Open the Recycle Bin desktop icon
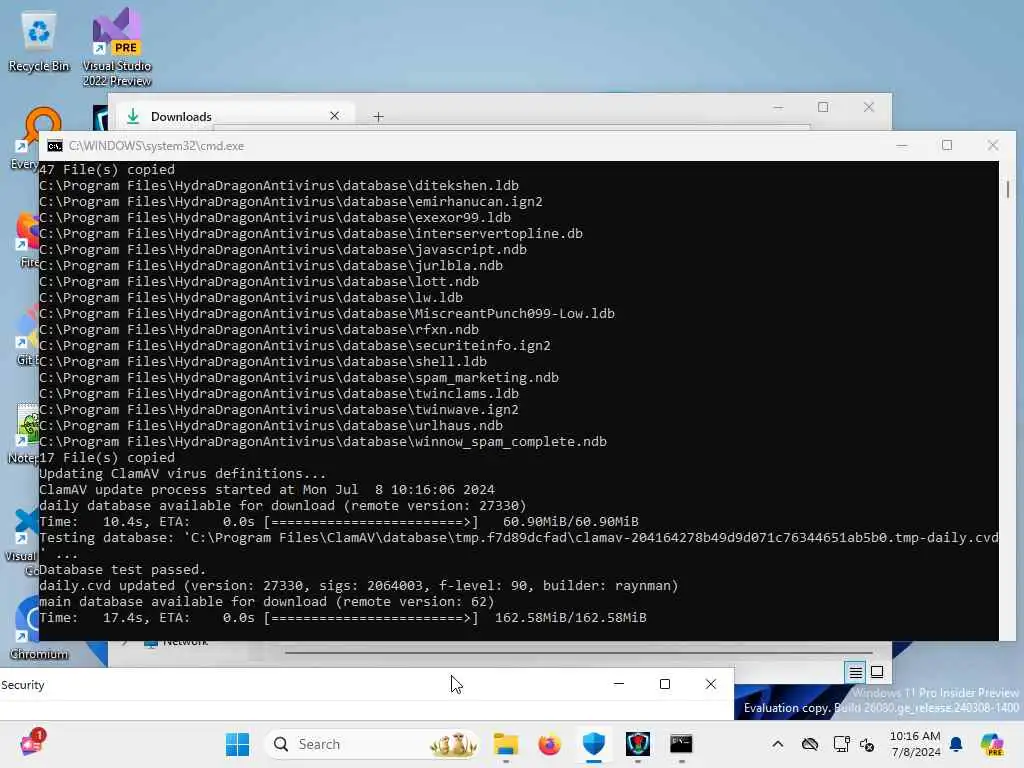 (38, 42)
